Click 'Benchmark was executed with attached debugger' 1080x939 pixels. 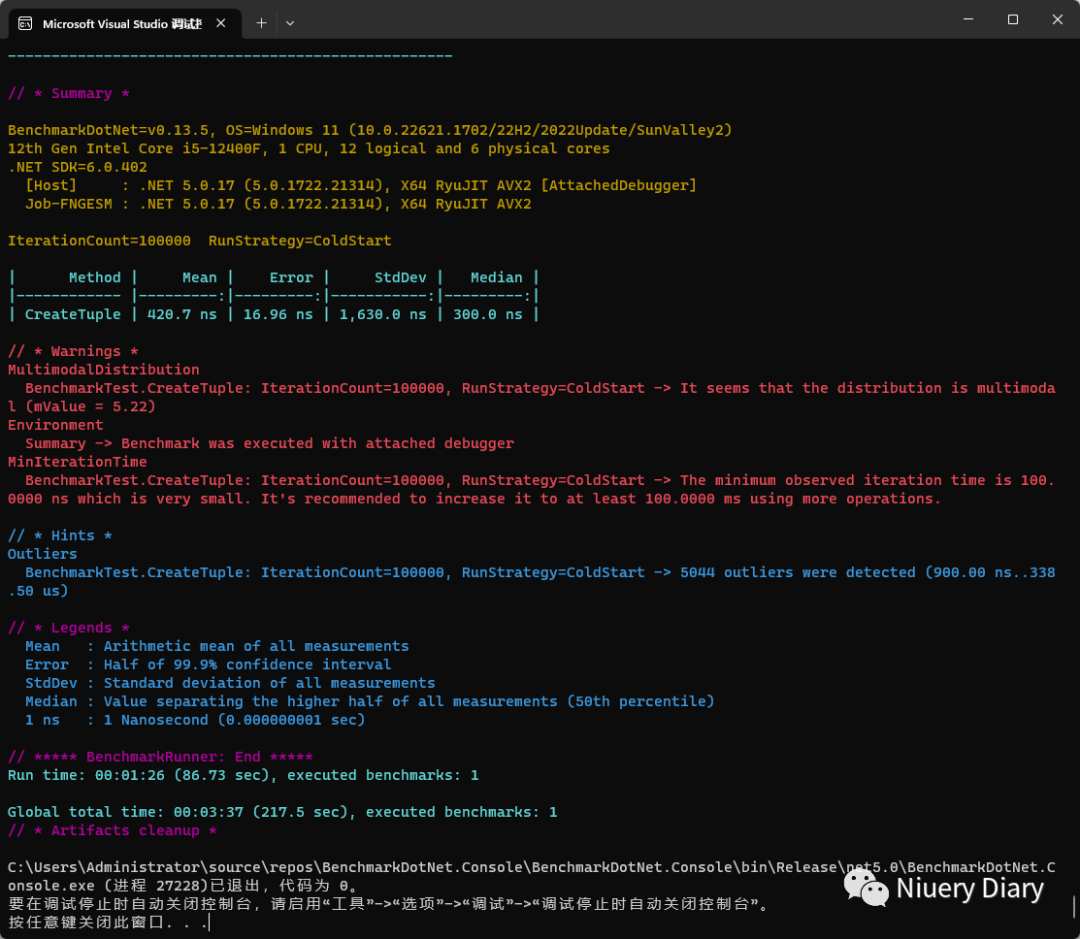(x=318, y=443)
